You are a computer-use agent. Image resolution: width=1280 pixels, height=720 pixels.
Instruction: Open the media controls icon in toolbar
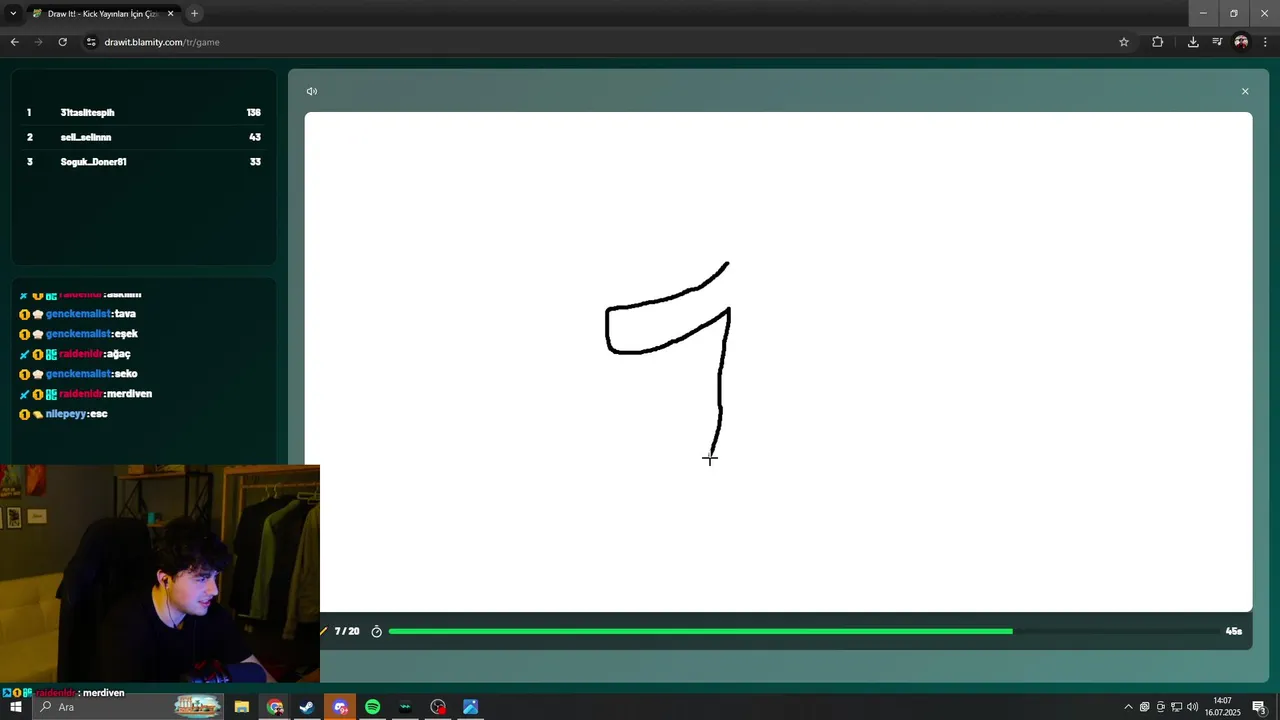pyautogui.click(x=1217, y=42)
